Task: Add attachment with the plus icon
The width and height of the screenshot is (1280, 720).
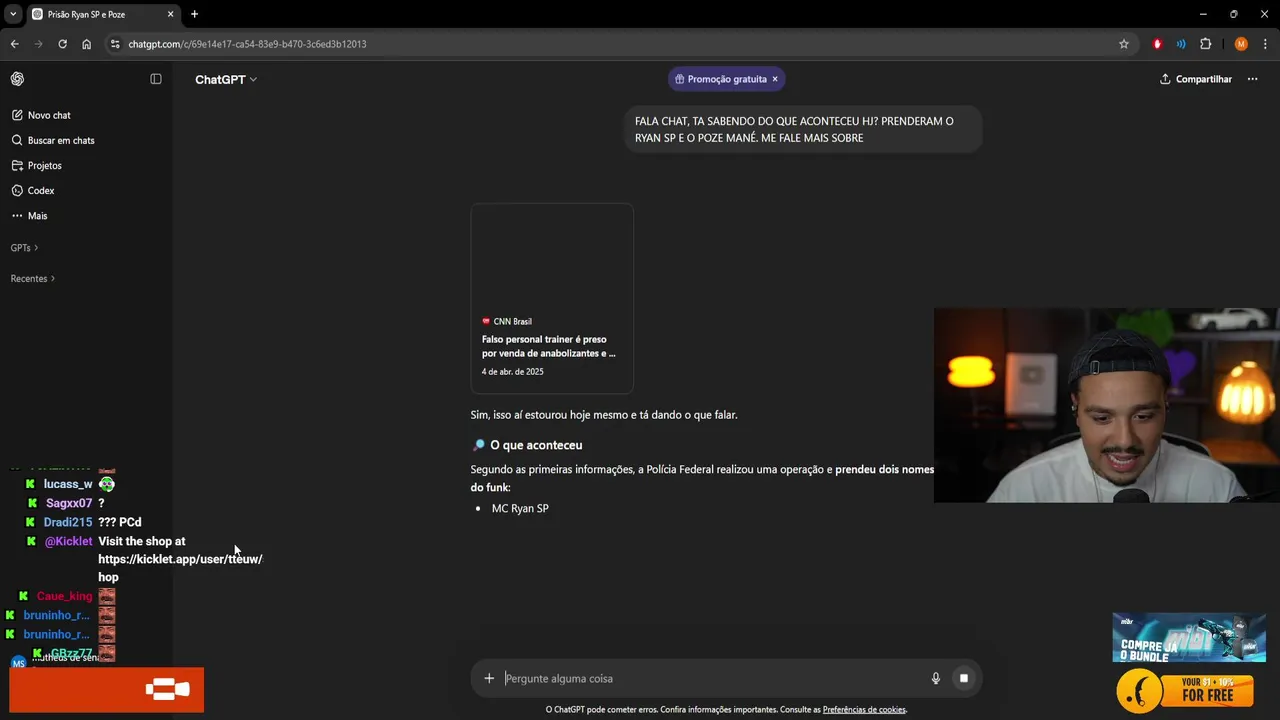Action: pos(489,678)
